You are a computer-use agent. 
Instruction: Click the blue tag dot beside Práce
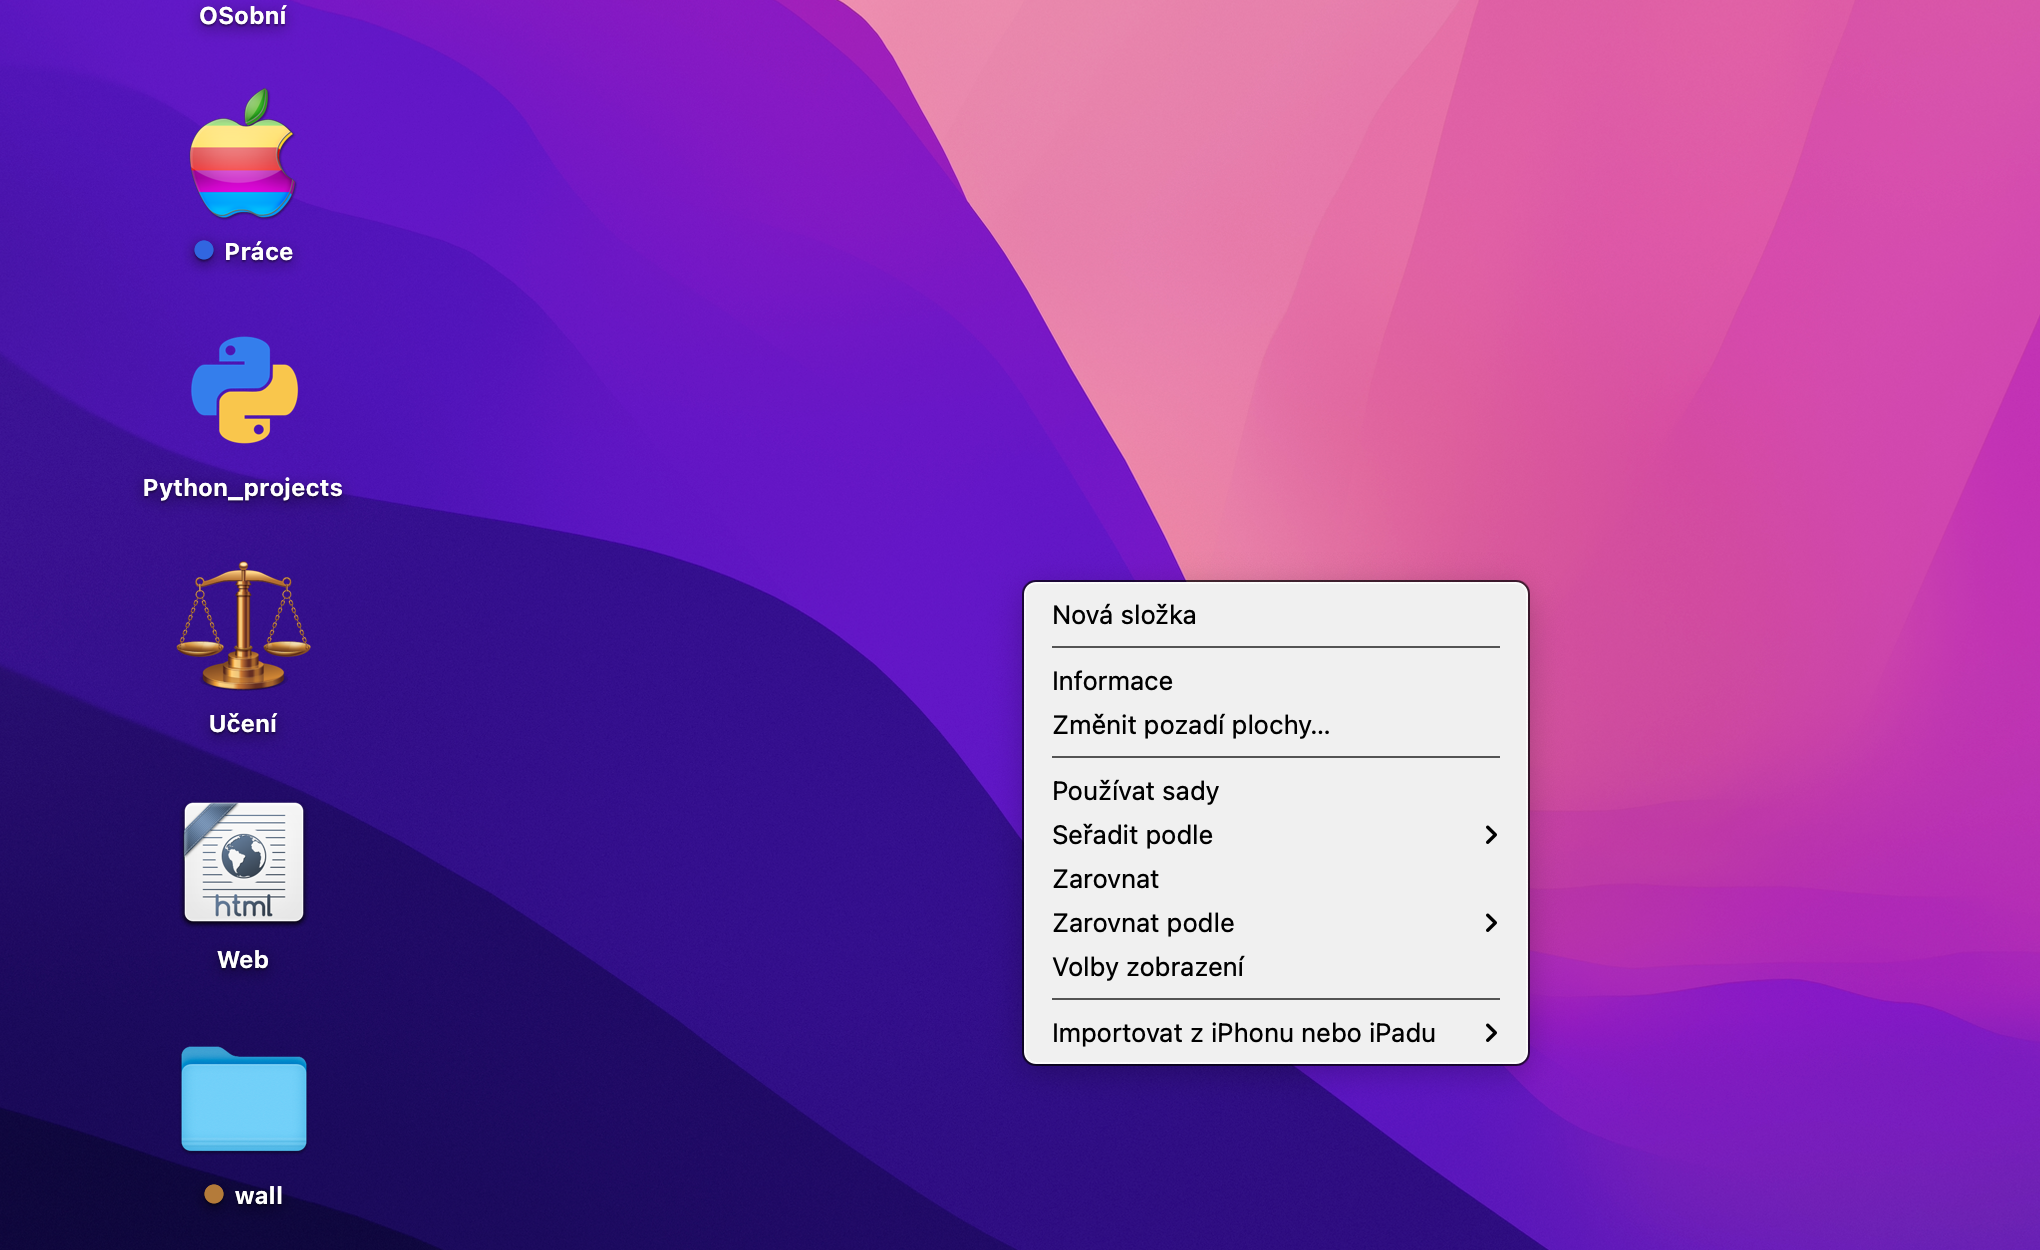point(204,251)
